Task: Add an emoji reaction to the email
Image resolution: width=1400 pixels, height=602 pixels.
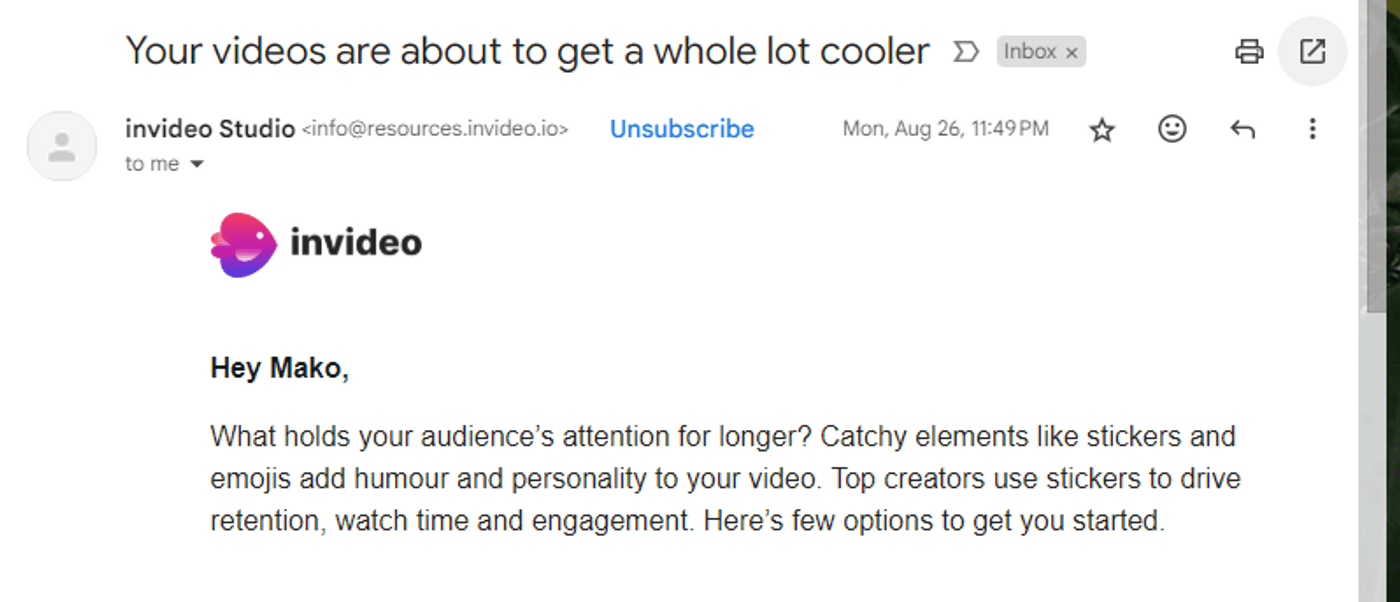Action: click(1172, 129)
